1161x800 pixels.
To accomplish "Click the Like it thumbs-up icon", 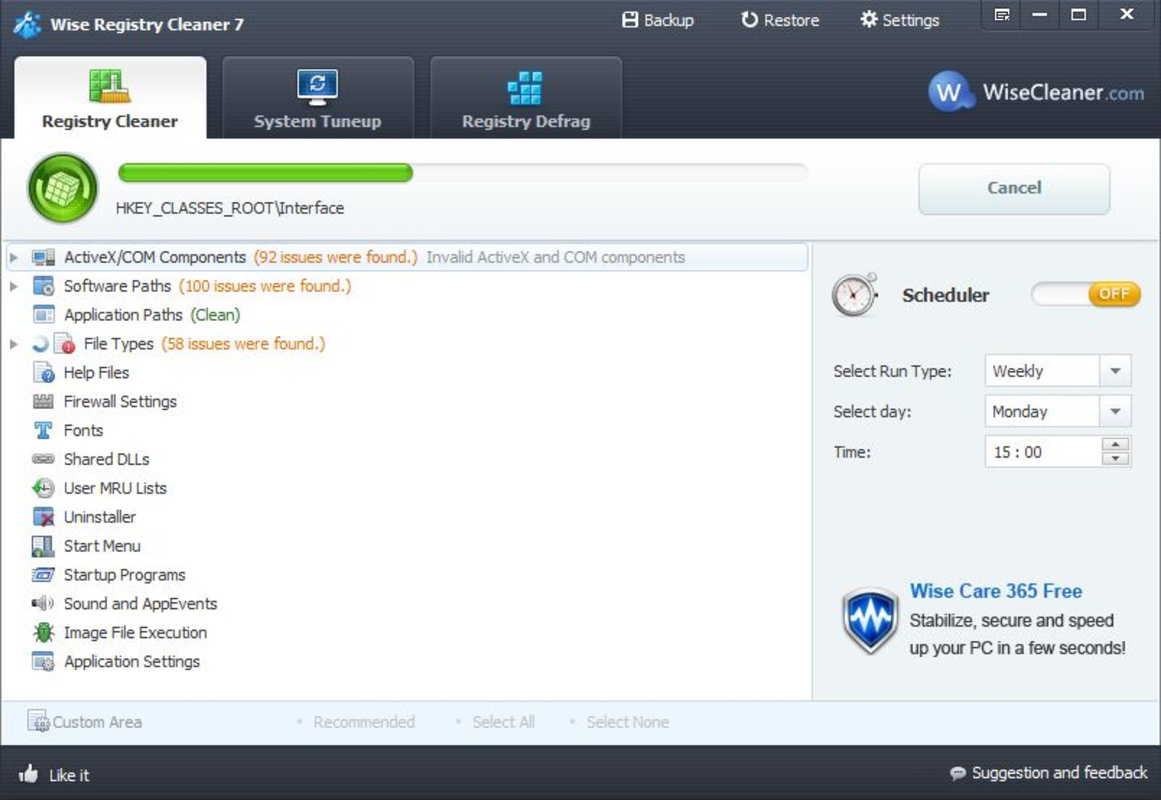I will click(x=28, y=774).
